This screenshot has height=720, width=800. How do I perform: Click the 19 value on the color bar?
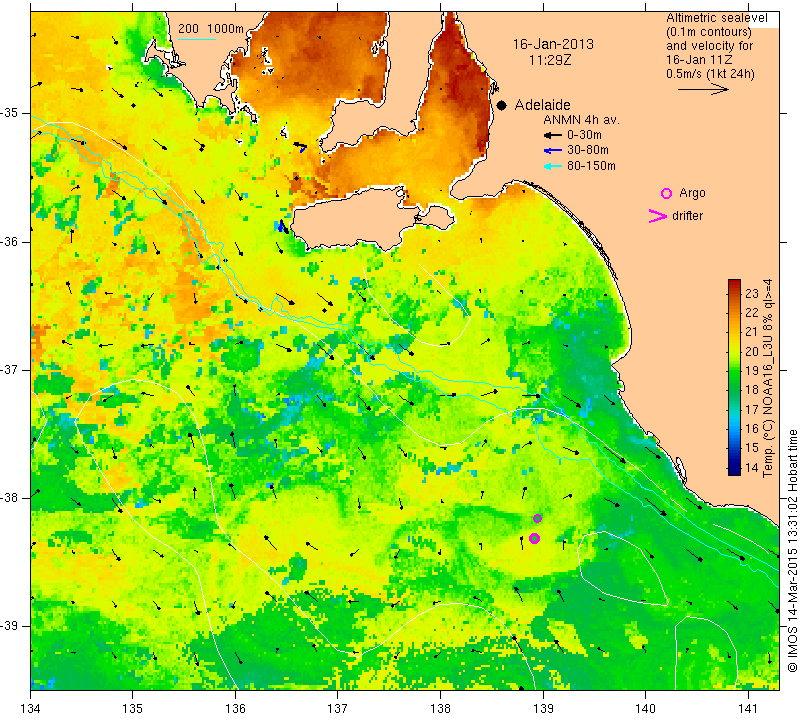point(752,370)
